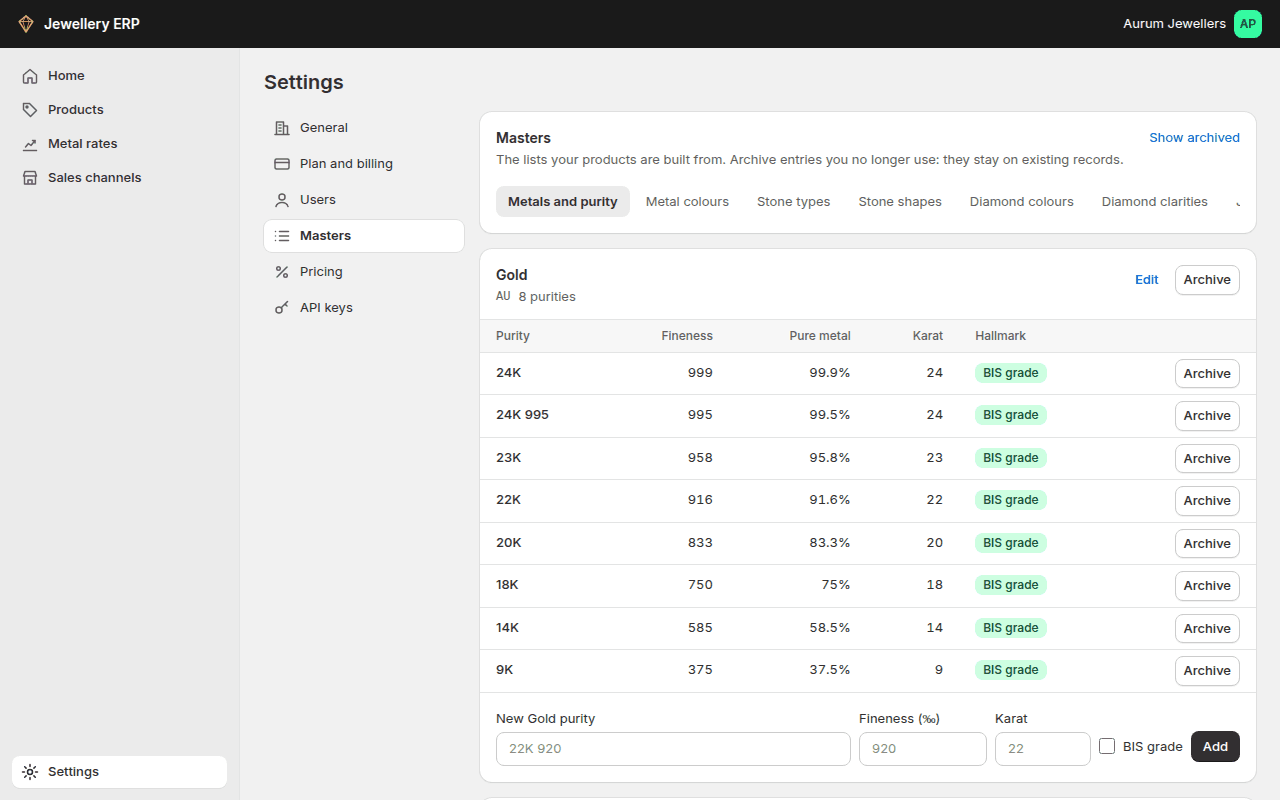Open Metal rates in the sidebar
The image size is (1280, 800).
(x=119, y=144)
